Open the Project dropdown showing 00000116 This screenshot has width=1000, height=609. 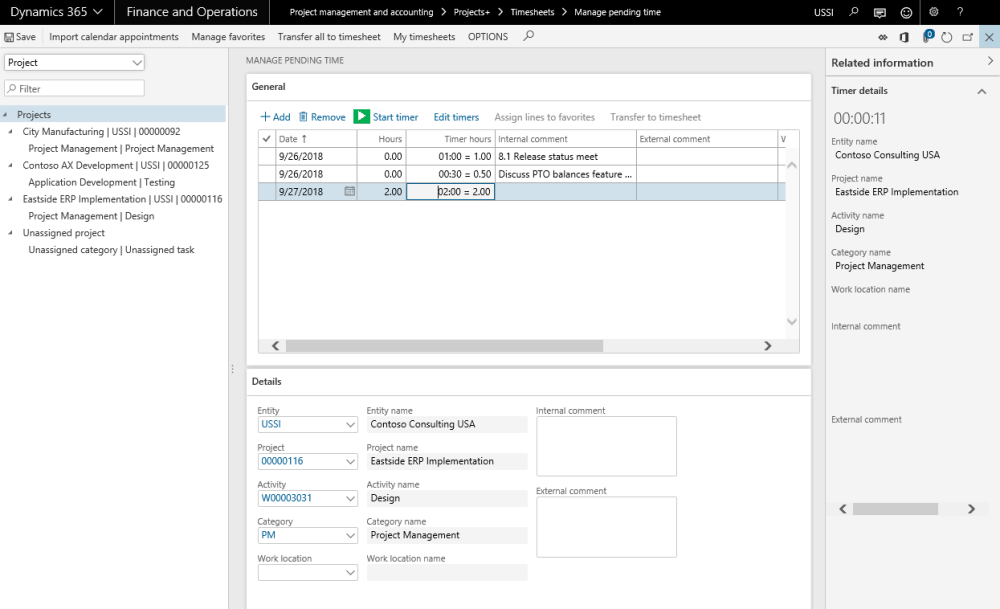click(350, 462)
